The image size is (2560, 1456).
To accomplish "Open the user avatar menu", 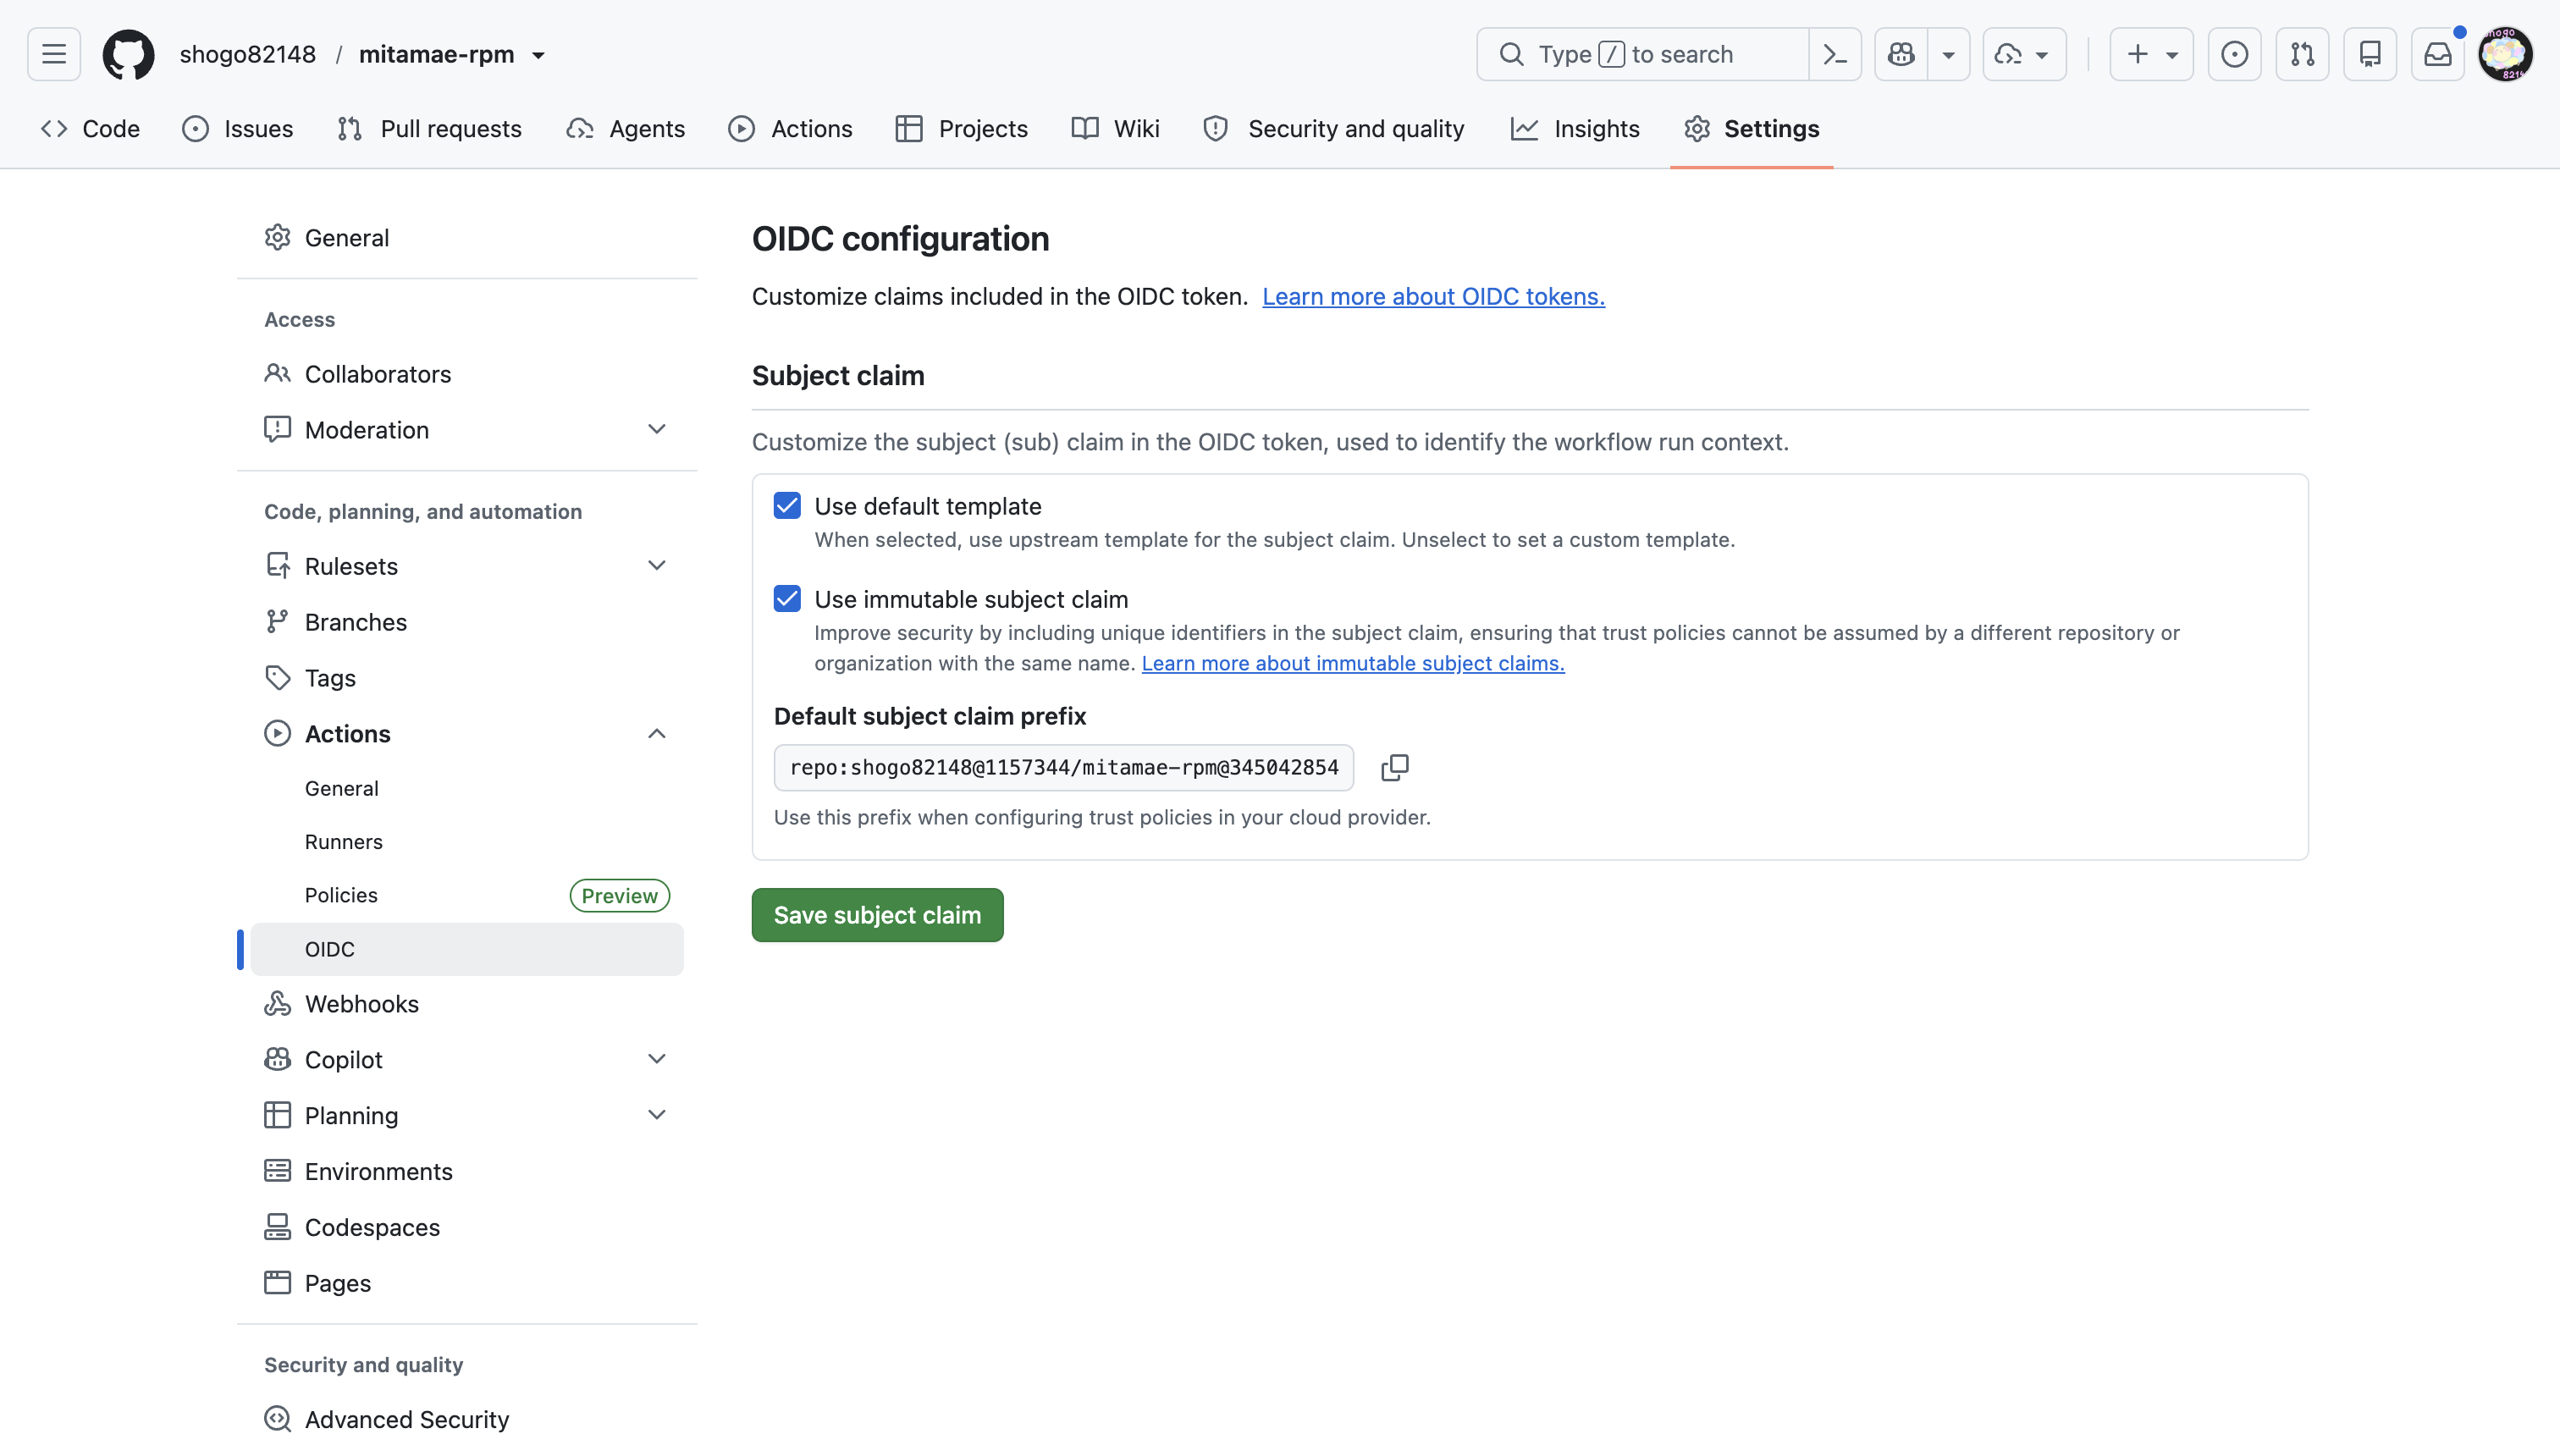I will [2506, 54].
